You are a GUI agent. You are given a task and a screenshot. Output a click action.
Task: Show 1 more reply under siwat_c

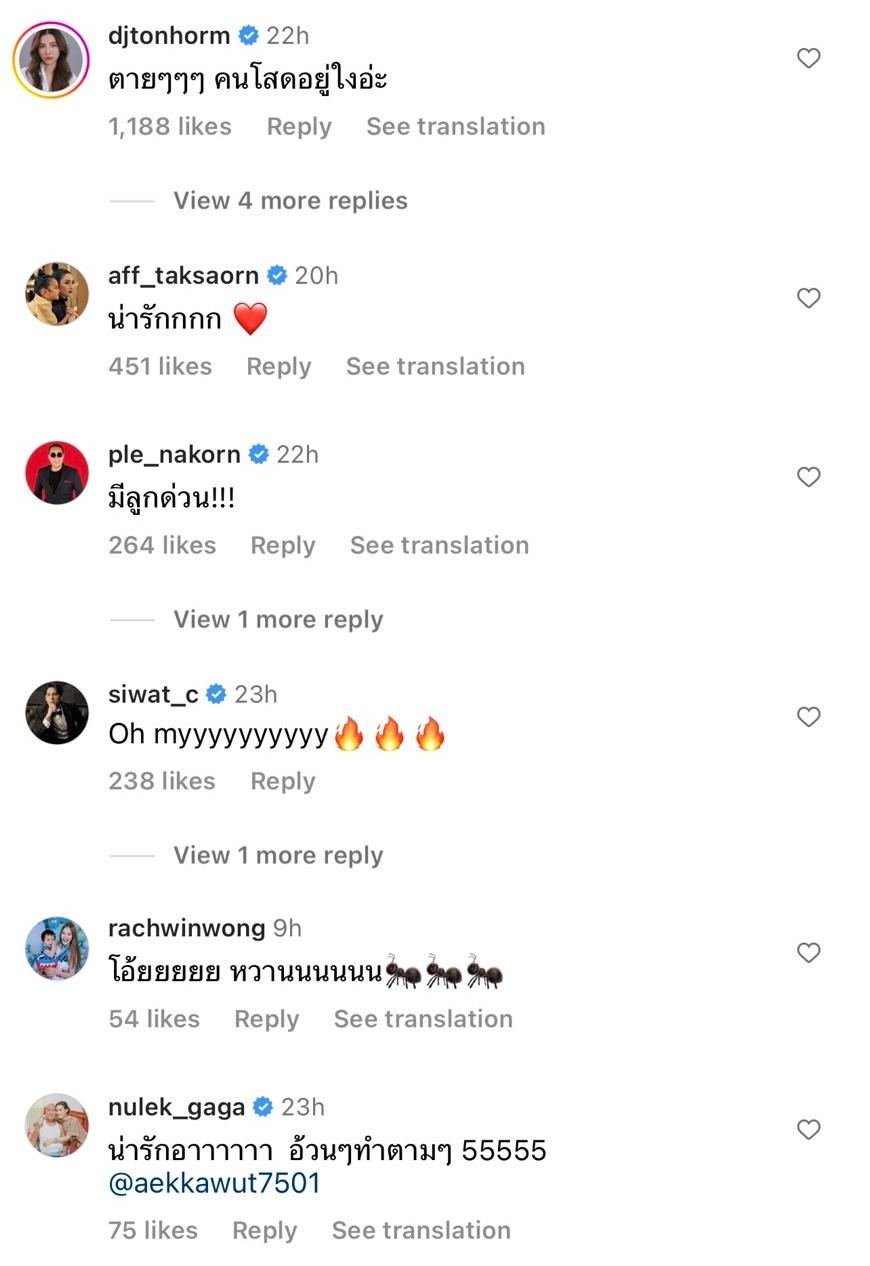(278, 855)
